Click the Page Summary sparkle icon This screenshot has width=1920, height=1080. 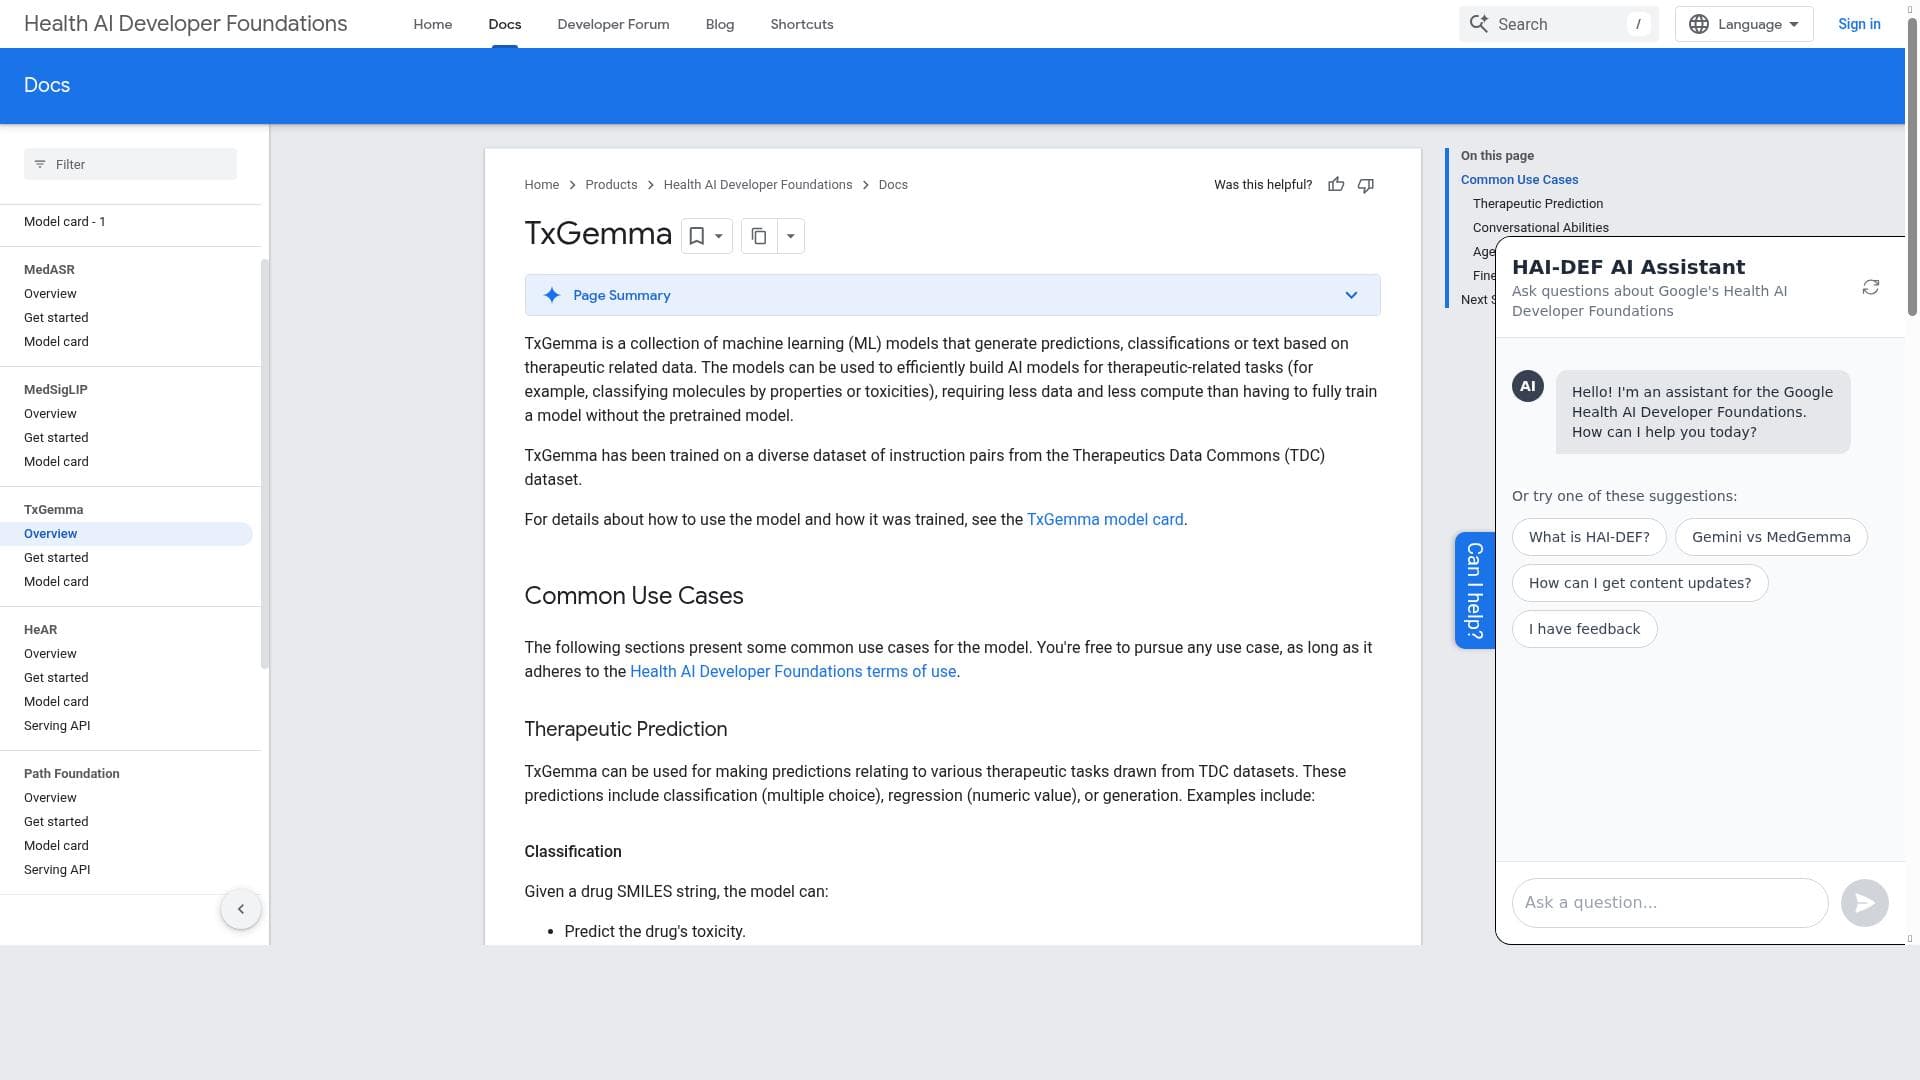[x=552, y=295]
